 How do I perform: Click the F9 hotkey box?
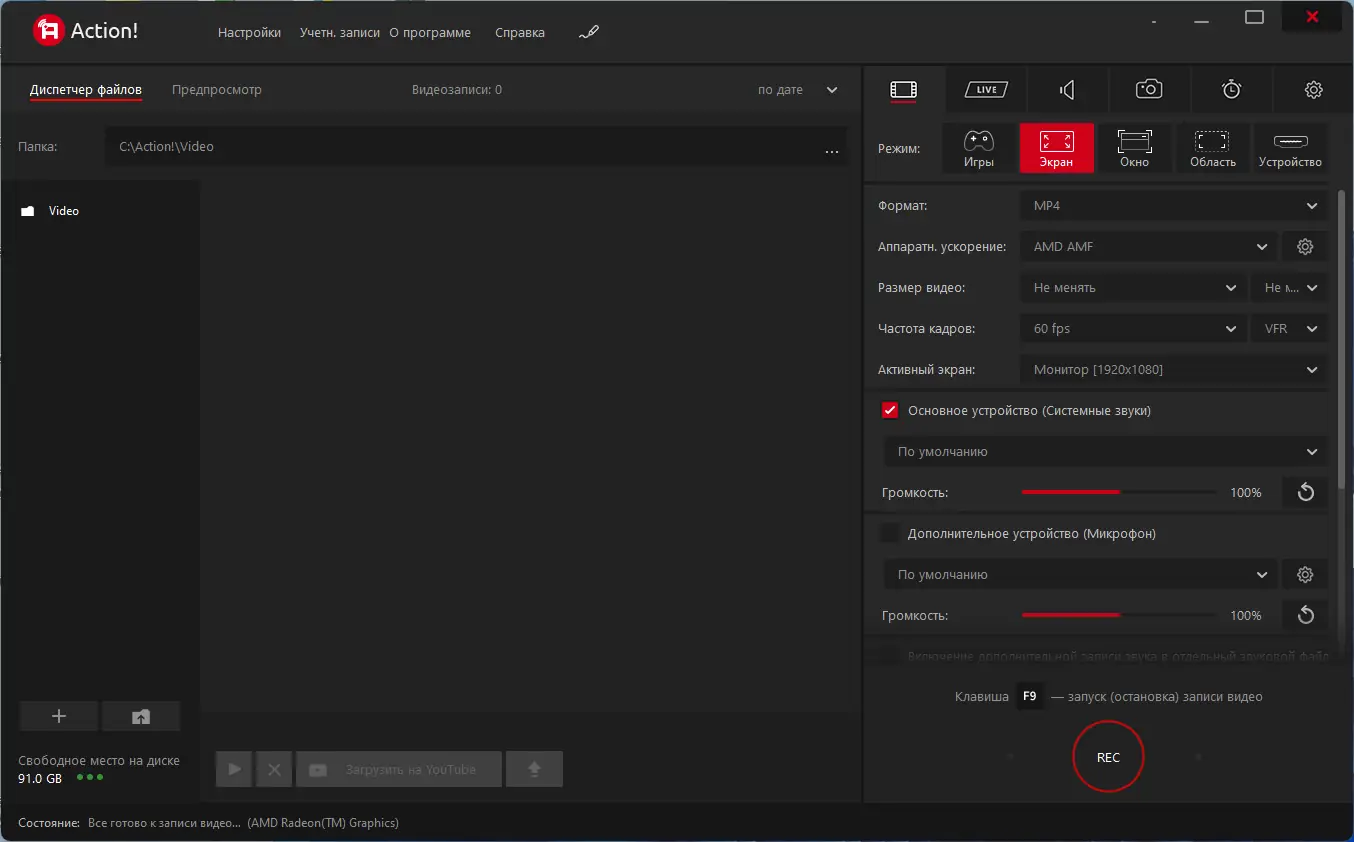[1029, 697]
